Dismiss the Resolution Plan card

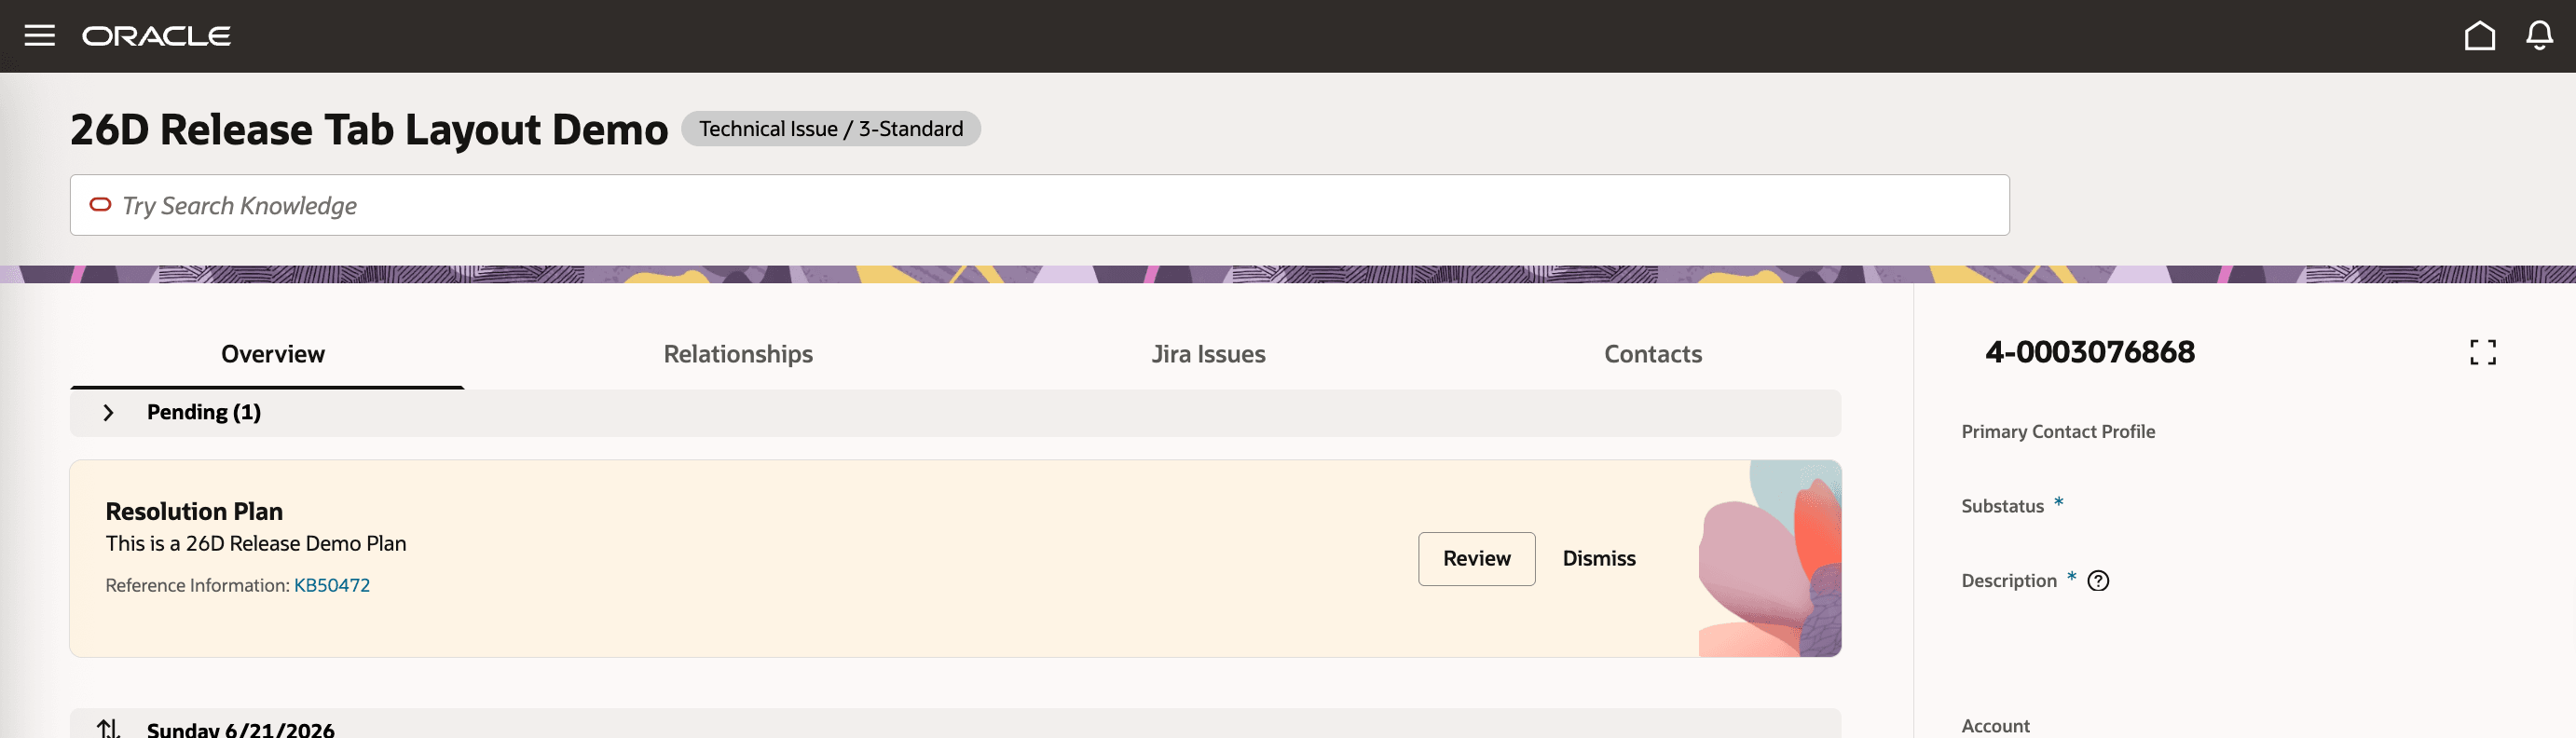(x=1599, y=559)
